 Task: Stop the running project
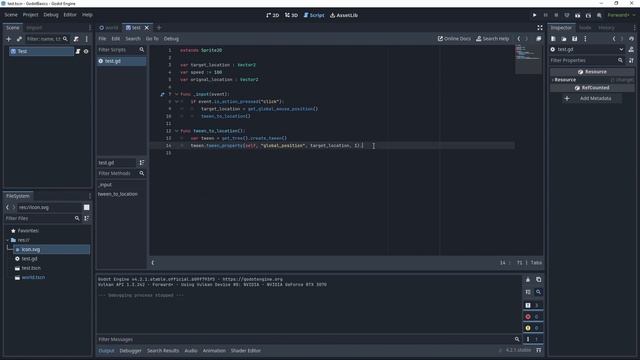(556, 15)
